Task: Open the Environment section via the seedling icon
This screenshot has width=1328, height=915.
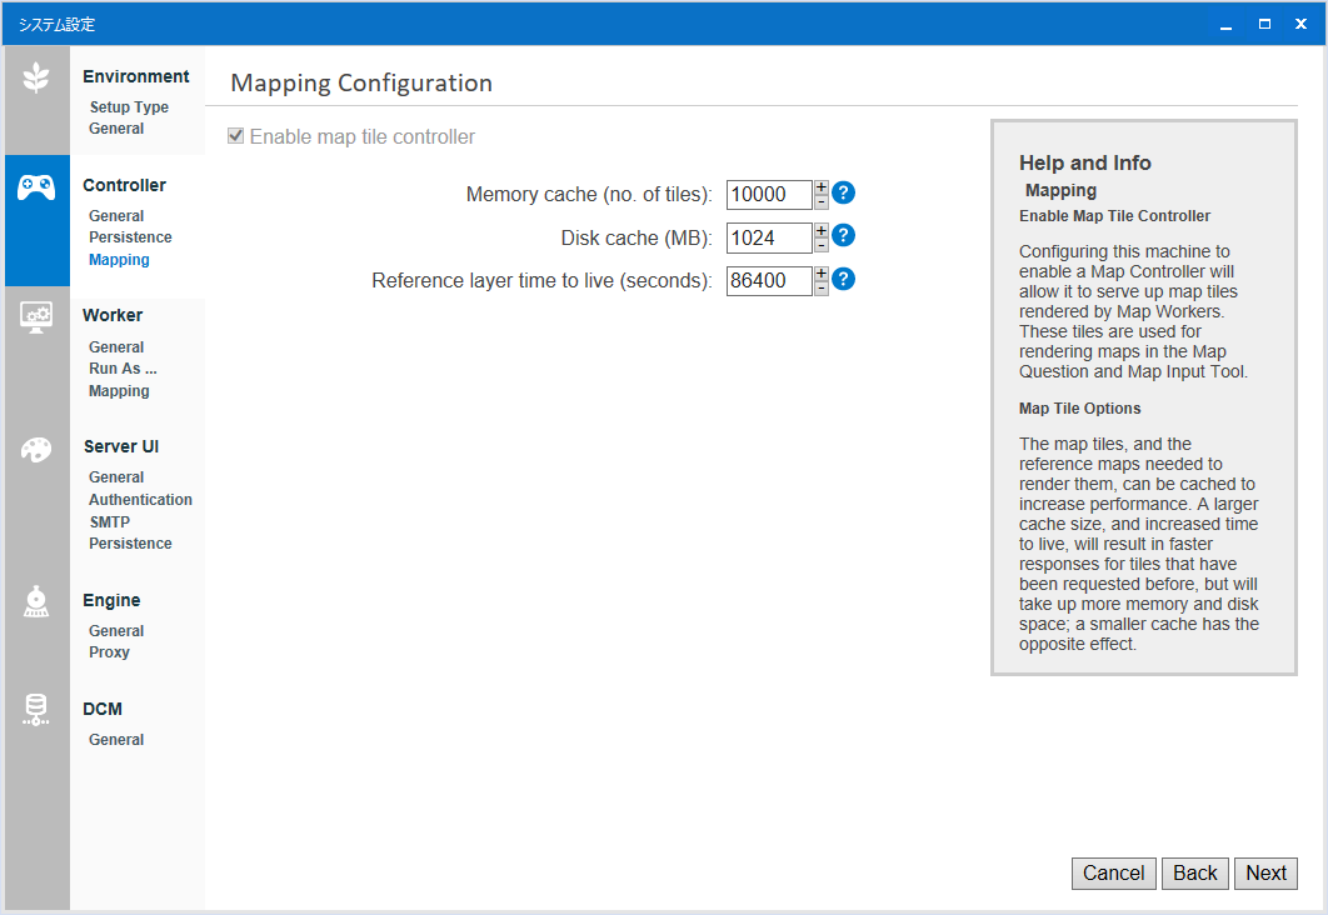Action: click(x=37, y=75)
